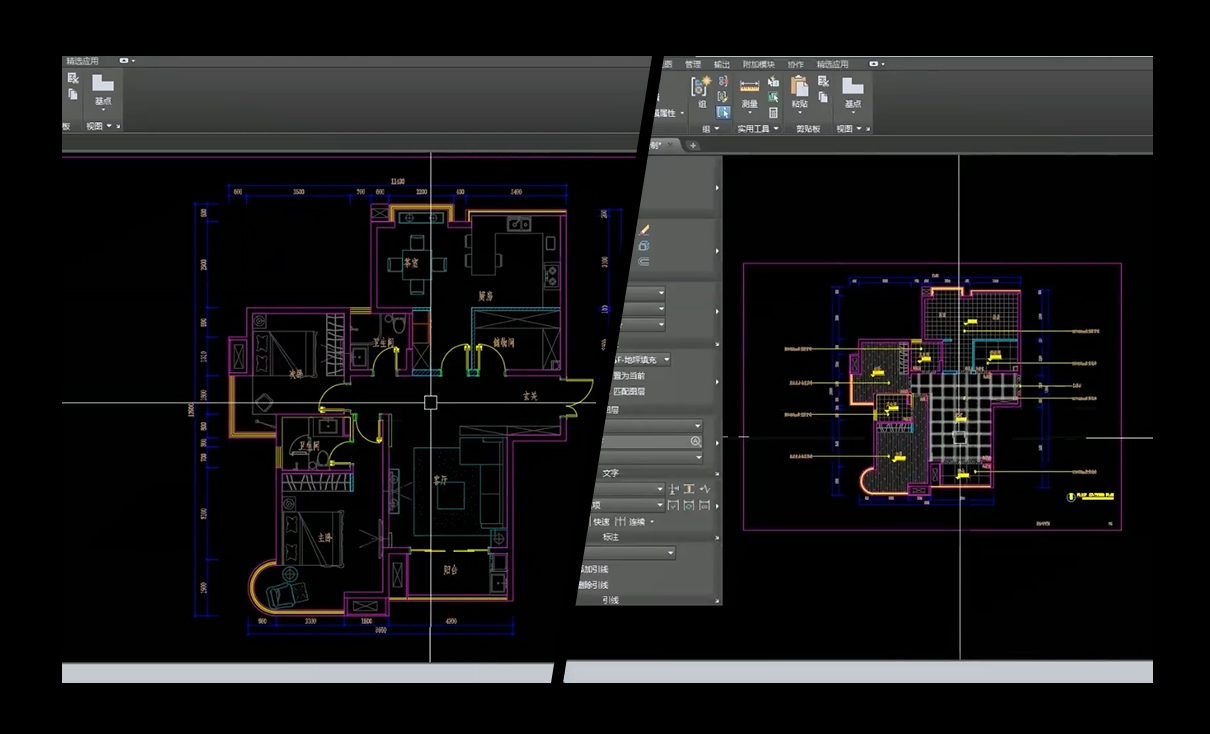This screenshot has width=1210, height=734.
Task: Click the zoom search icon in side panel field
Action: pos(695,441)
